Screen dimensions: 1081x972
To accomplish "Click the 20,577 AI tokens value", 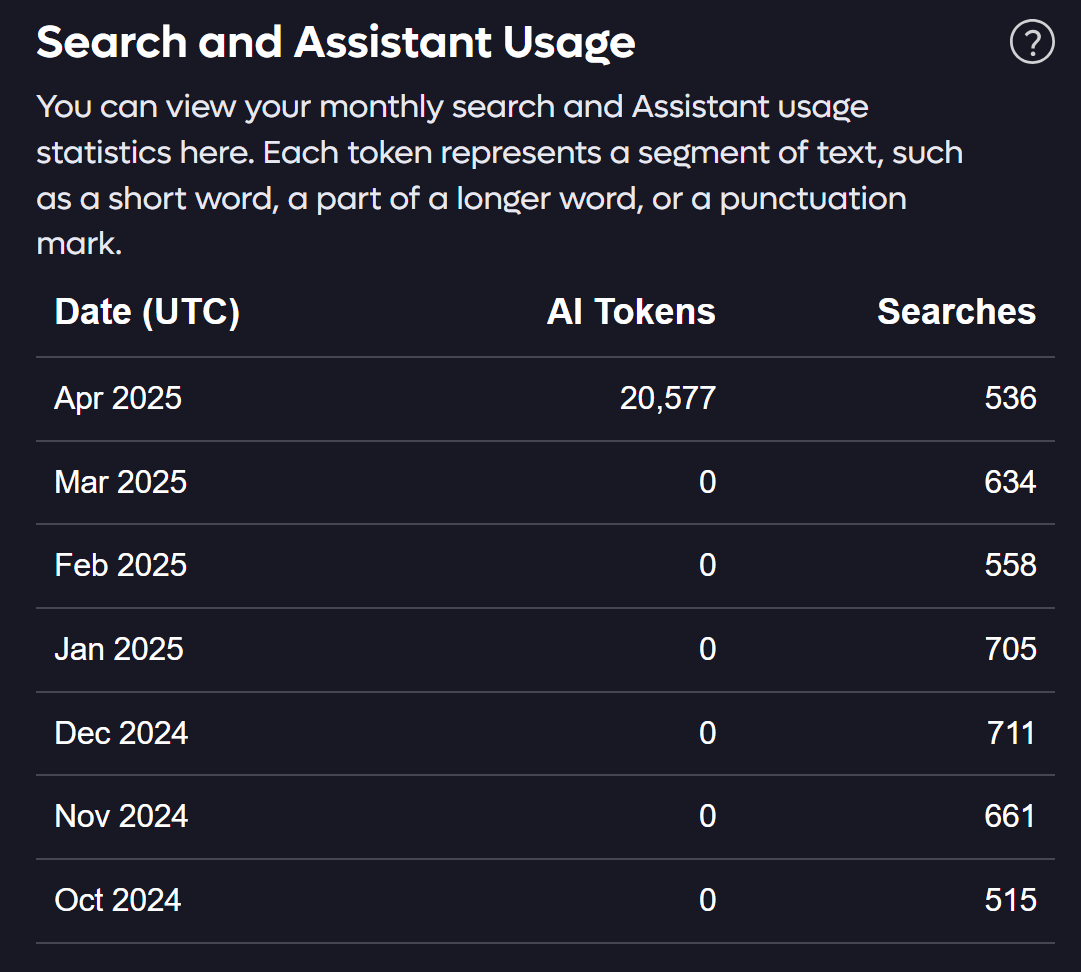I will (x=667, y=398).
